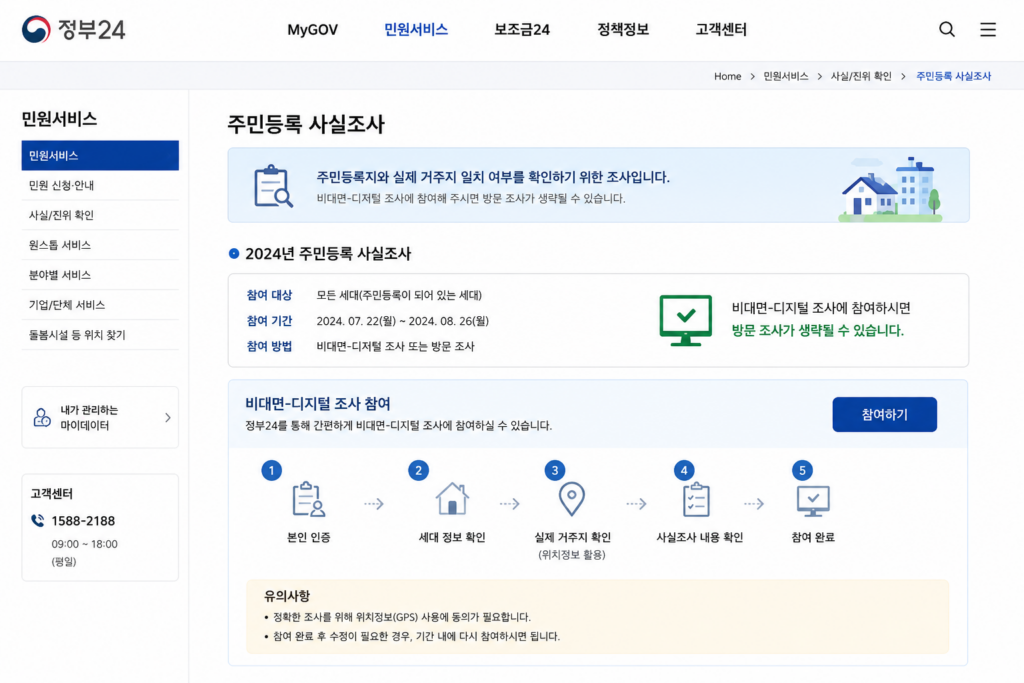Click the 참여 기간 label
The image size is (1024, 683).
coord(269,321)
